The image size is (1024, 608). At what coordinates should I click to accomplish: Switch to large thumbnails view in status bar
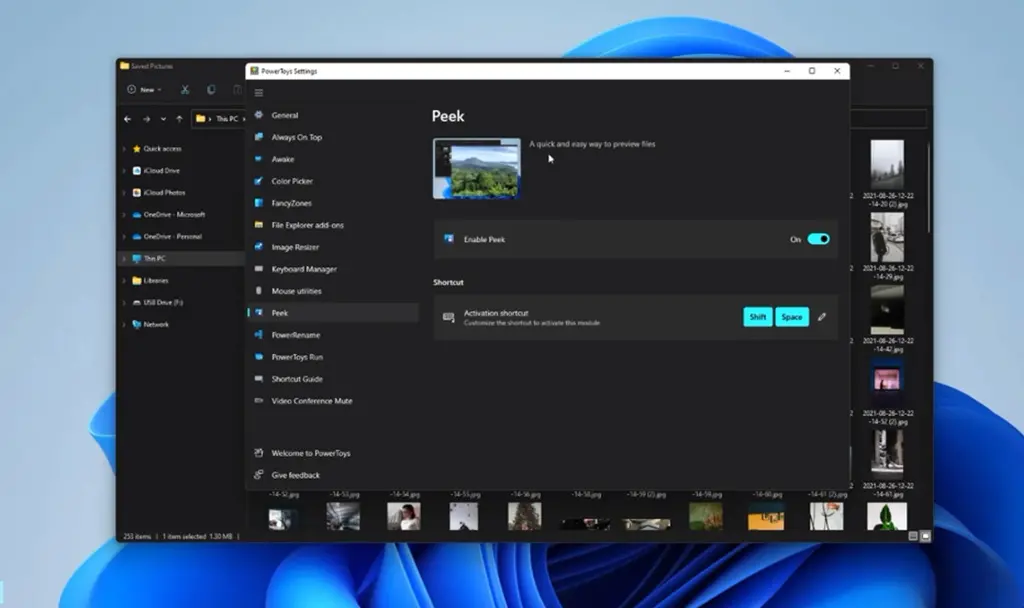click(925, 536)
